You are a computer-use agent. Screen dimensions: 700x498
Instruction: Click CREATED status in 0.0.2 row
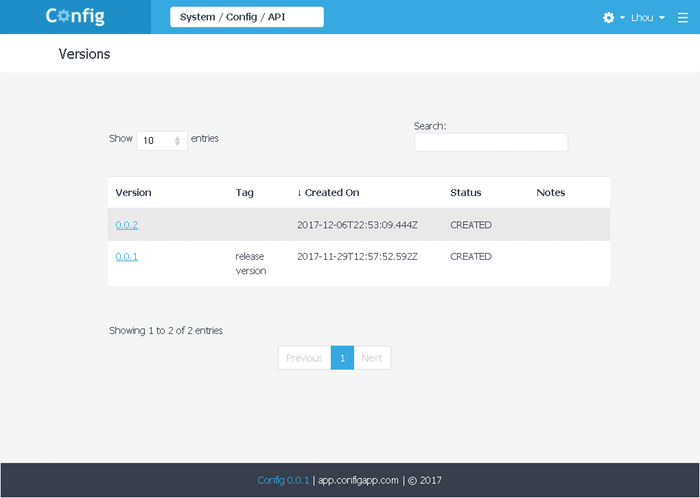(471, 225)
